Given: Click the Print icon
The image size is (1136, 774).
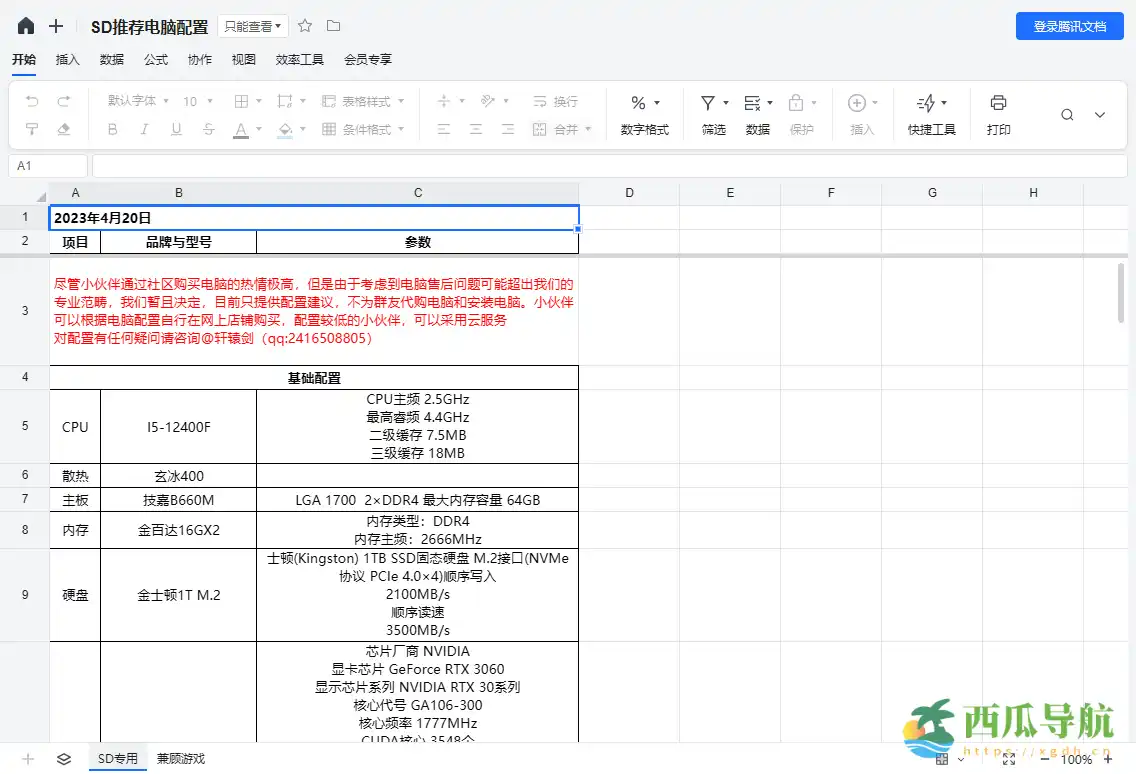Looking at the screenshot, I should click(997, 102).
